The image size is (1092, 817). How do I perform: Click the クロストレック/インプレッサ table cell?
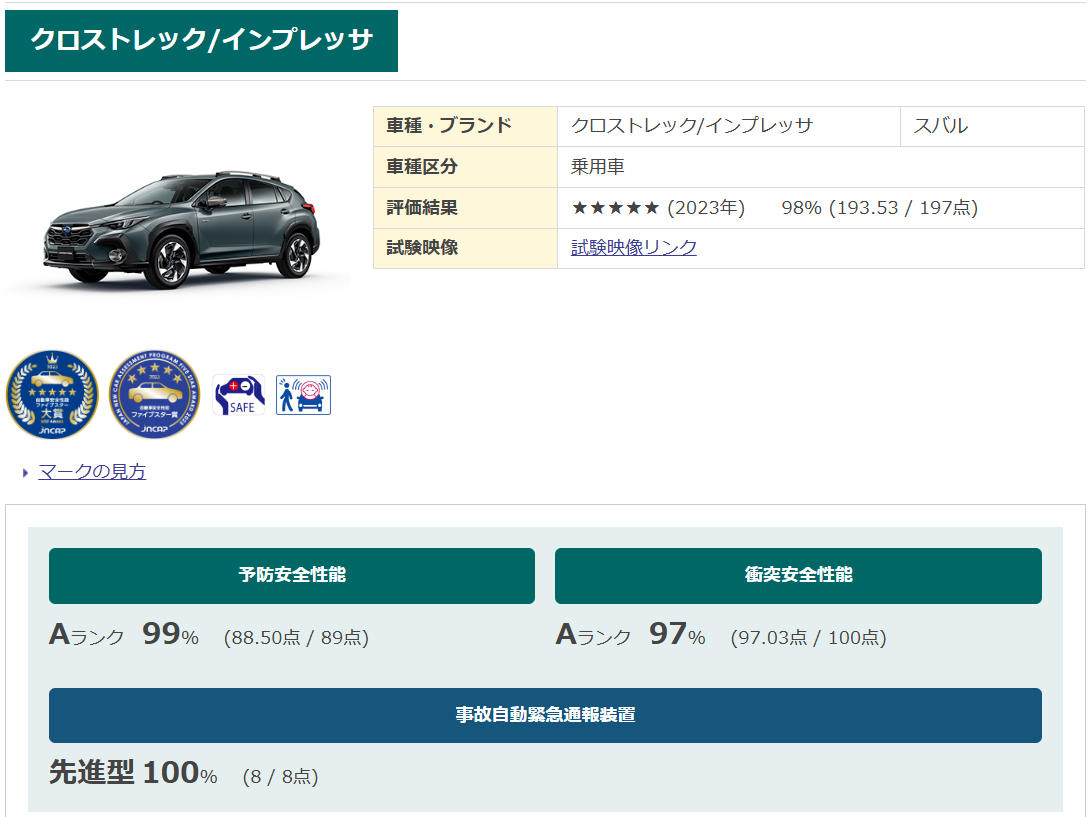pos(728,126)
